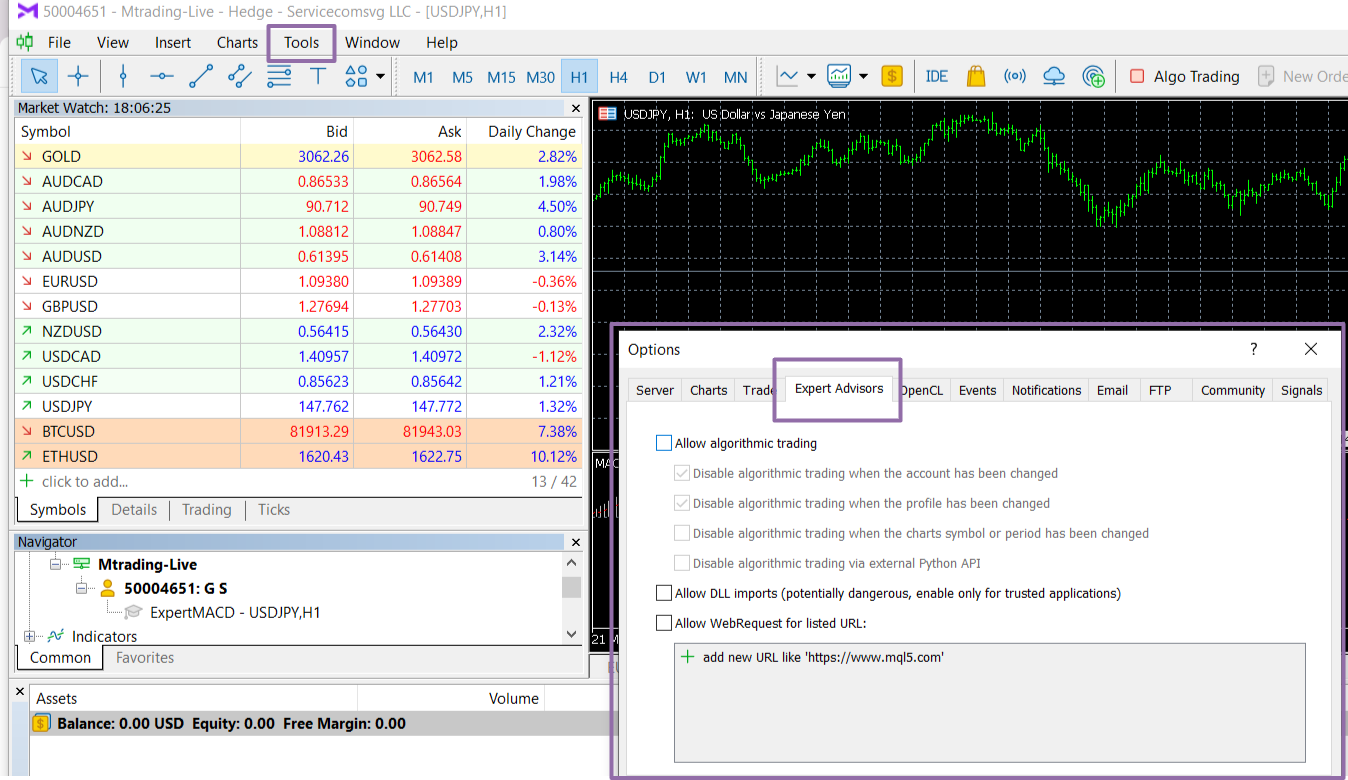Enable Allow algorithmic trading checkbox
This screenshot has width=1348, height=780.
coord(664,443)
